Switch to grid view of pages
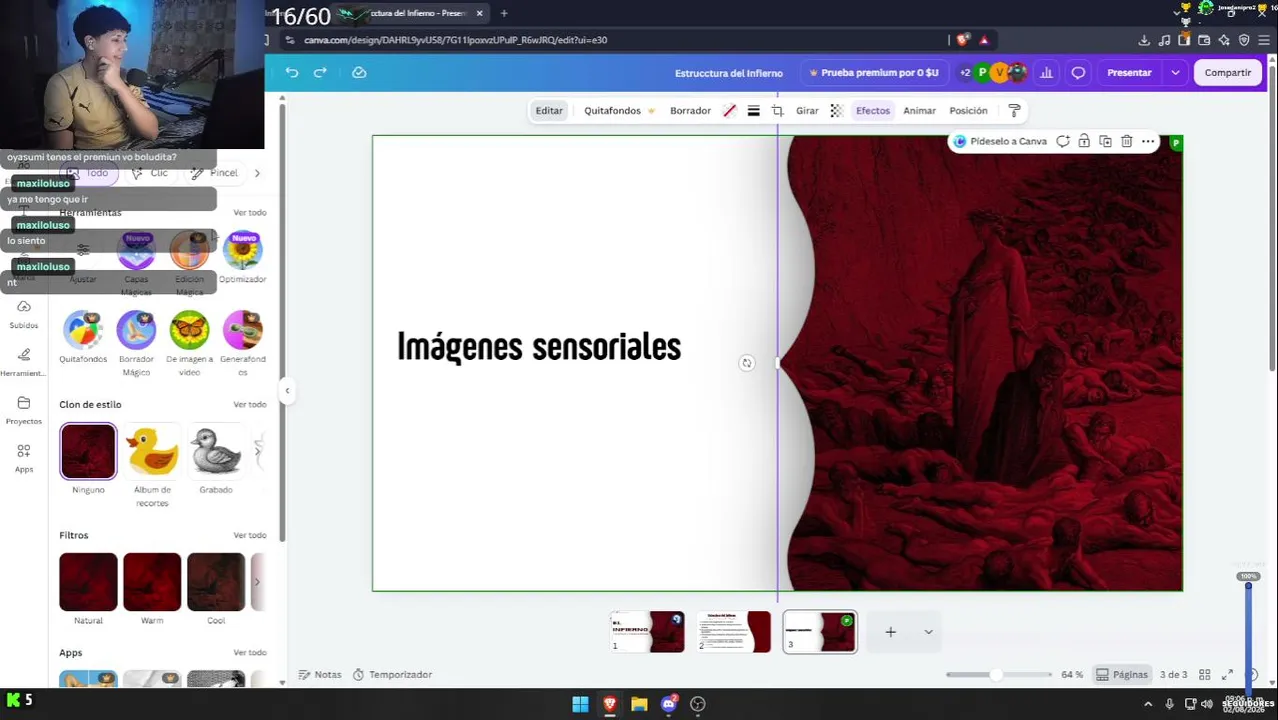Screen dimensions: 1278x720 tap(1204, 675)
